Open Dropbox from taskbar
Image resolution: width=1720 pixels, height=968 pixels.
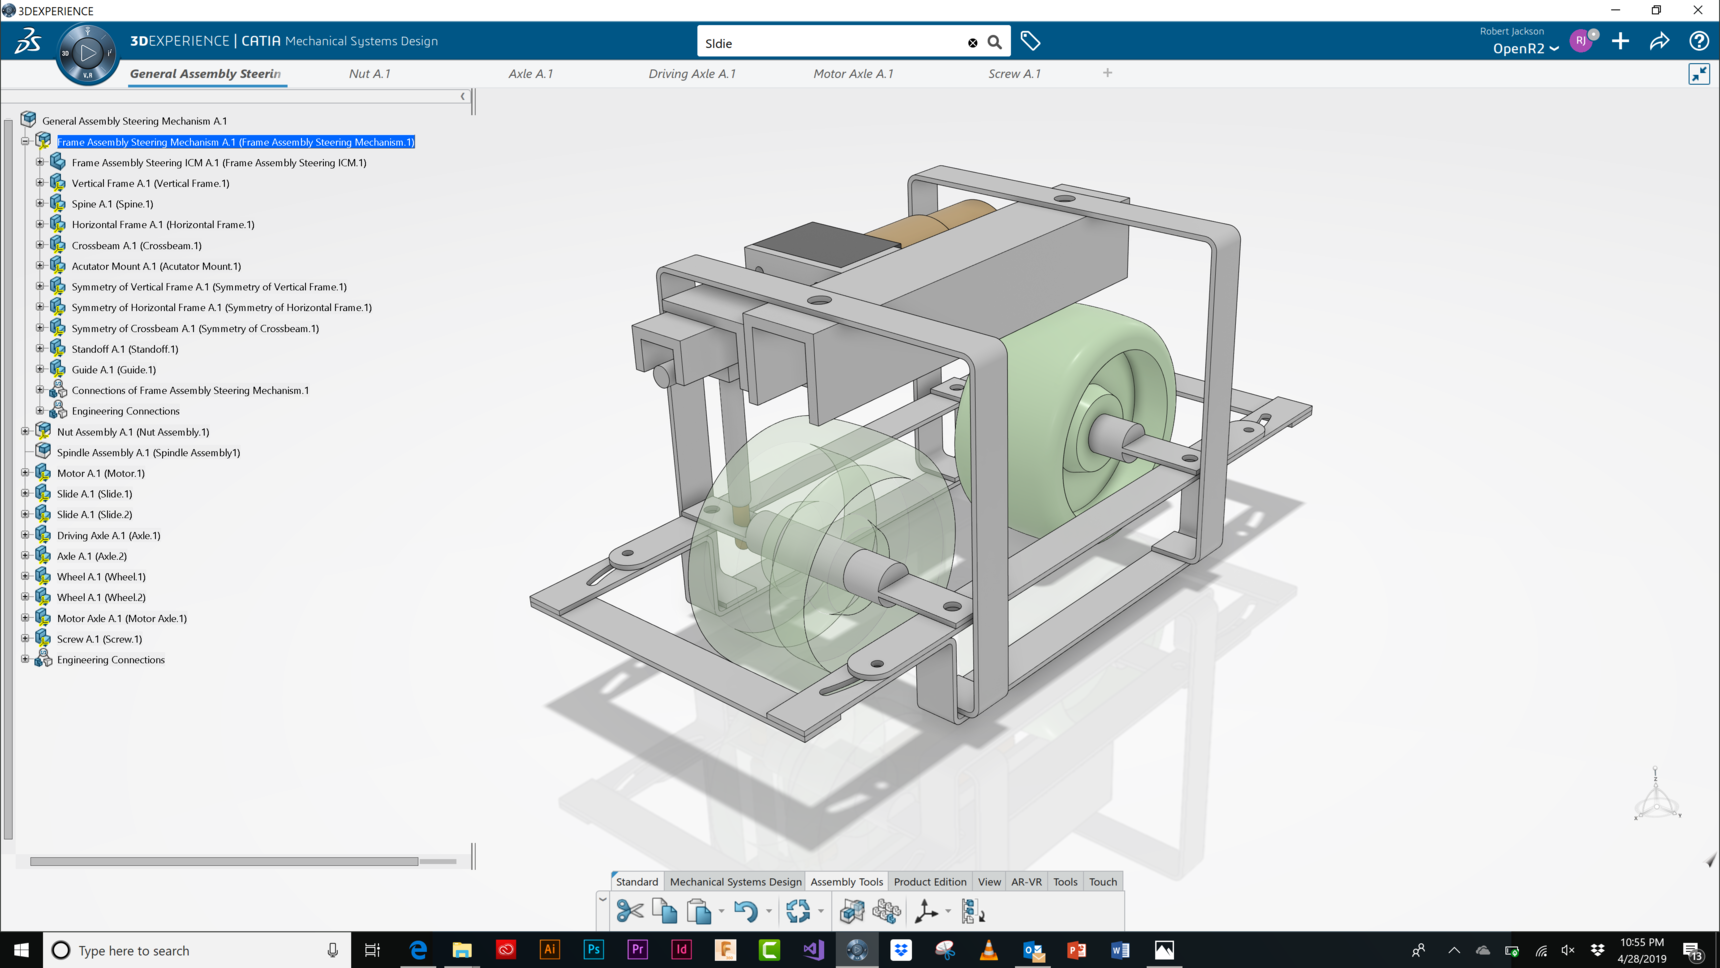click(x=901, y=950)
